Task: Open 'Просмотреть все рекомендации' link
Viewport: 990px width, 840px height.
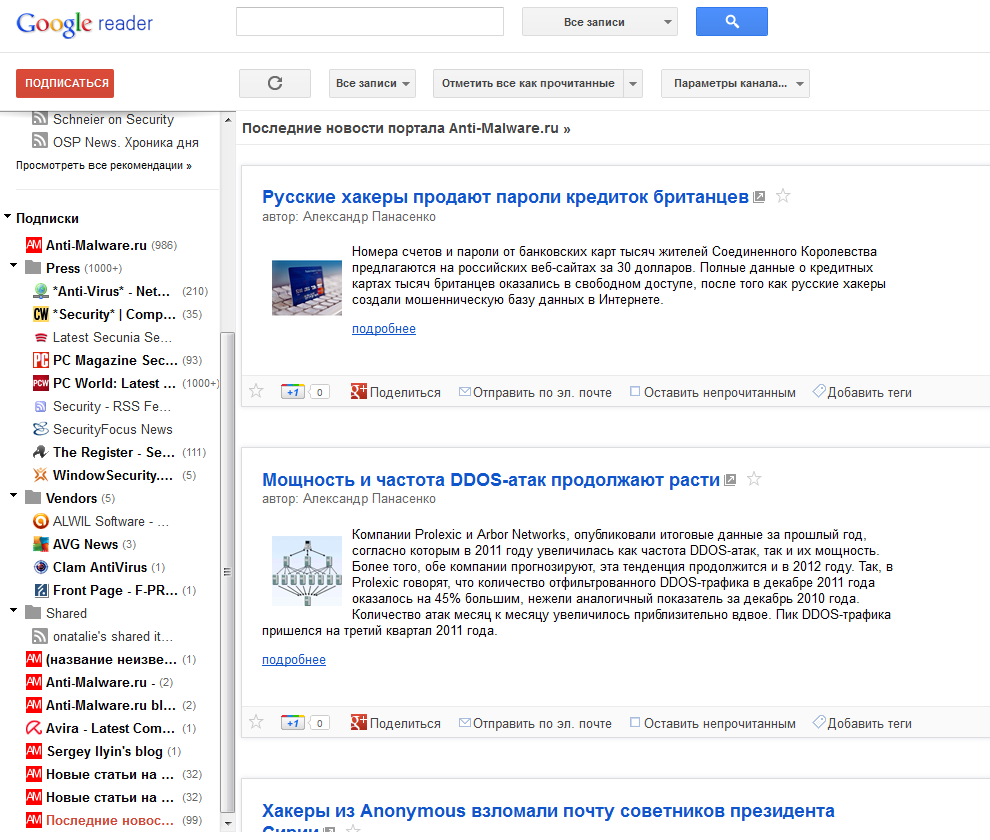Action: [x=104, y=165]
